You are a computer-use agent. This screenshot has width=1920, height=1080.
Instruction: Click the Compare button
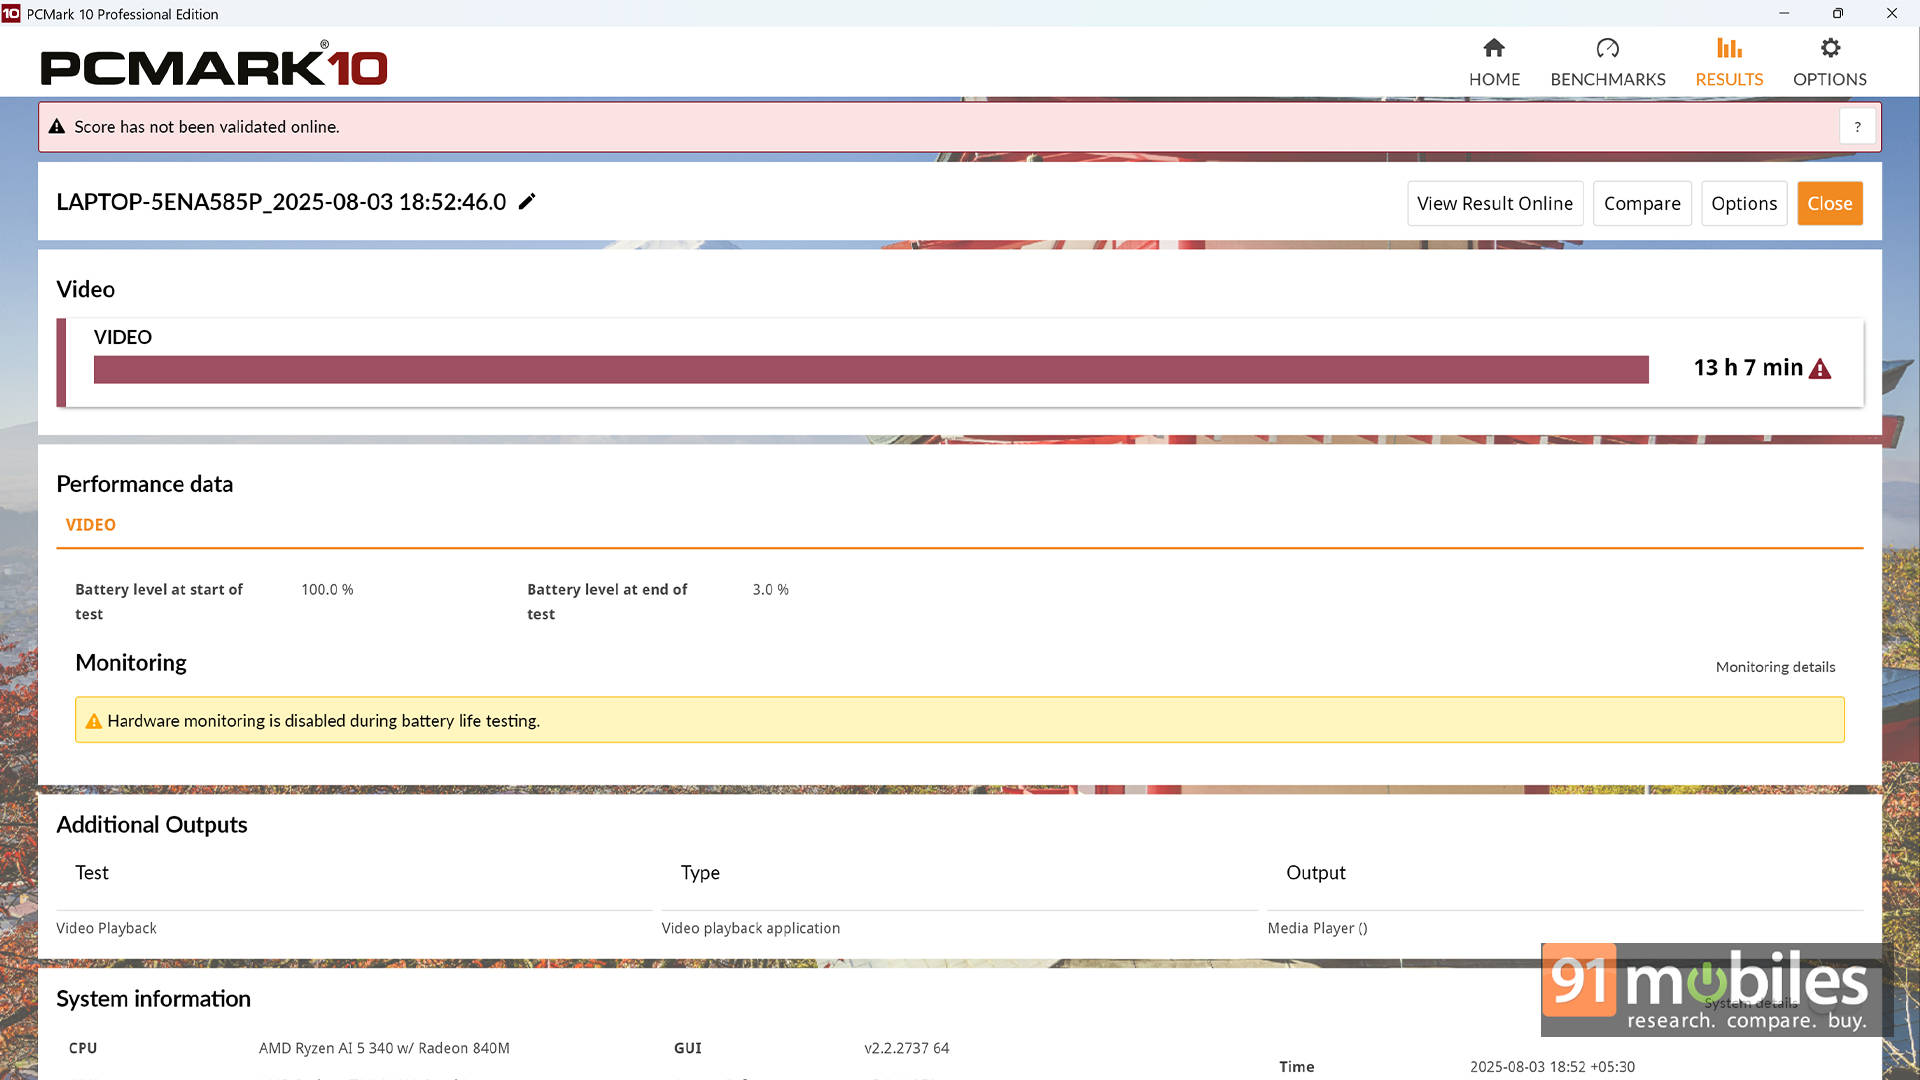tap(1641, 204)
